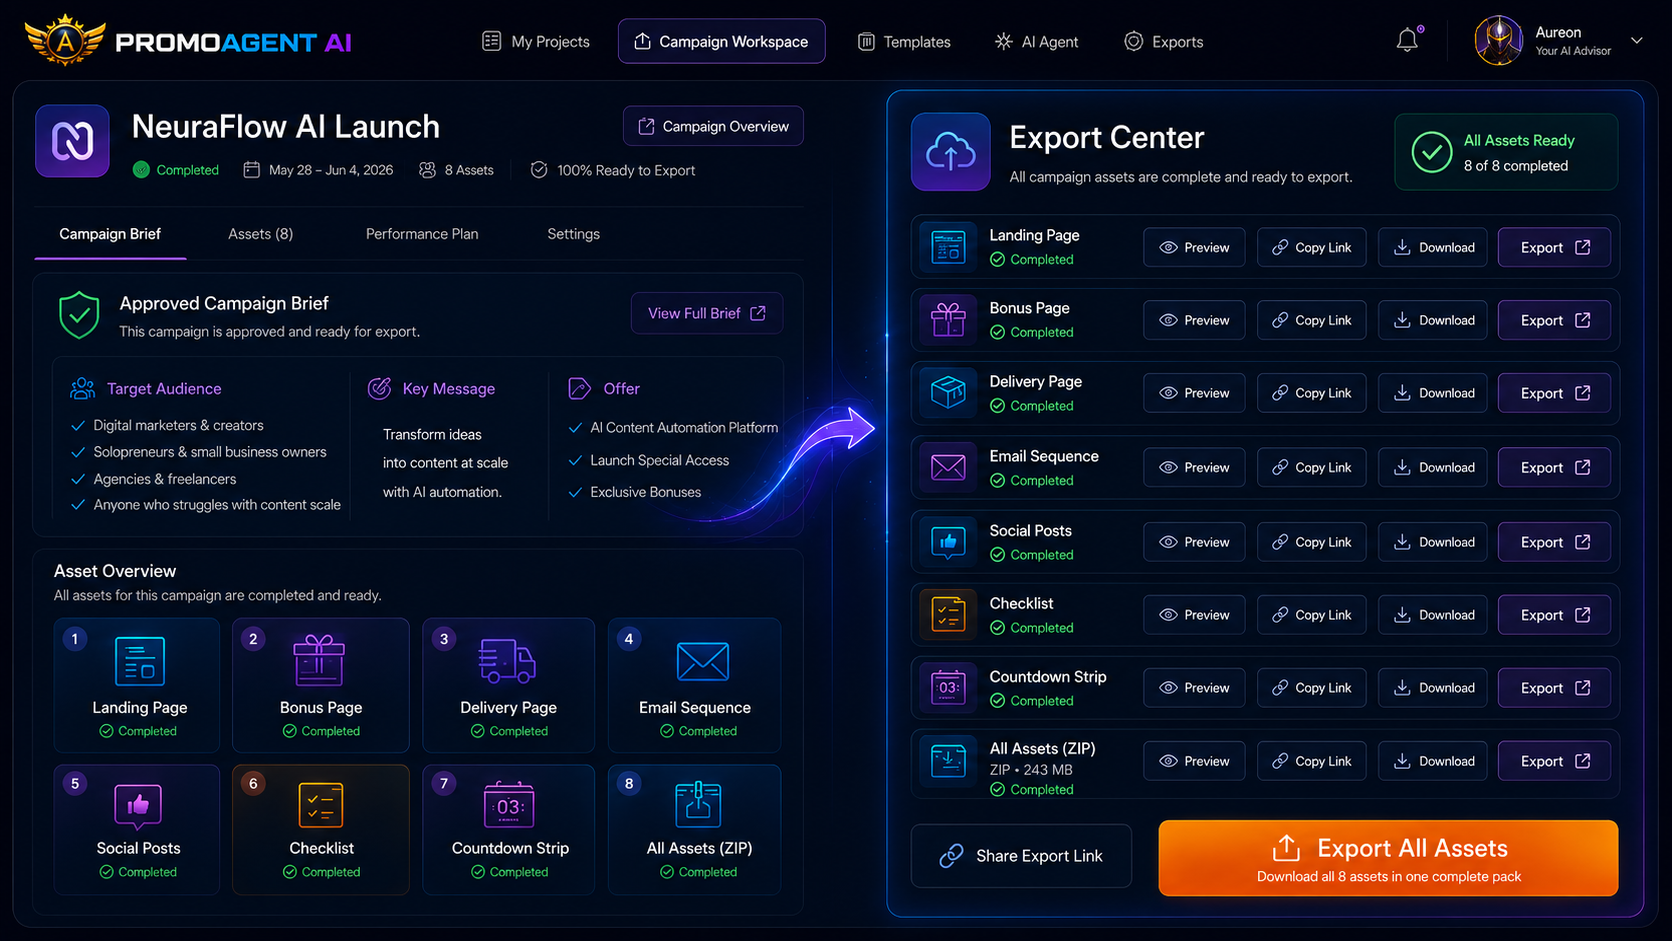Copy link for the Bonus Page
The image size is (1672, 941).
tap(1311, 320)
